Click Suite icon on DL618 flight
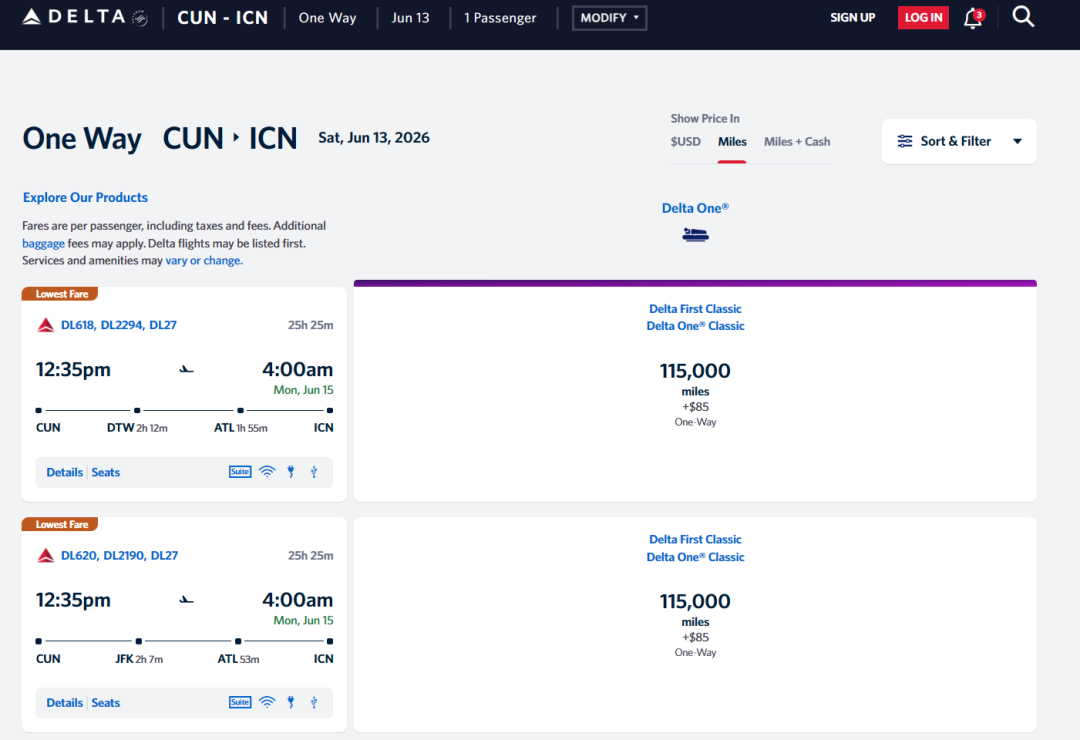The image size is (1080, 740). [x=240, y=472]
